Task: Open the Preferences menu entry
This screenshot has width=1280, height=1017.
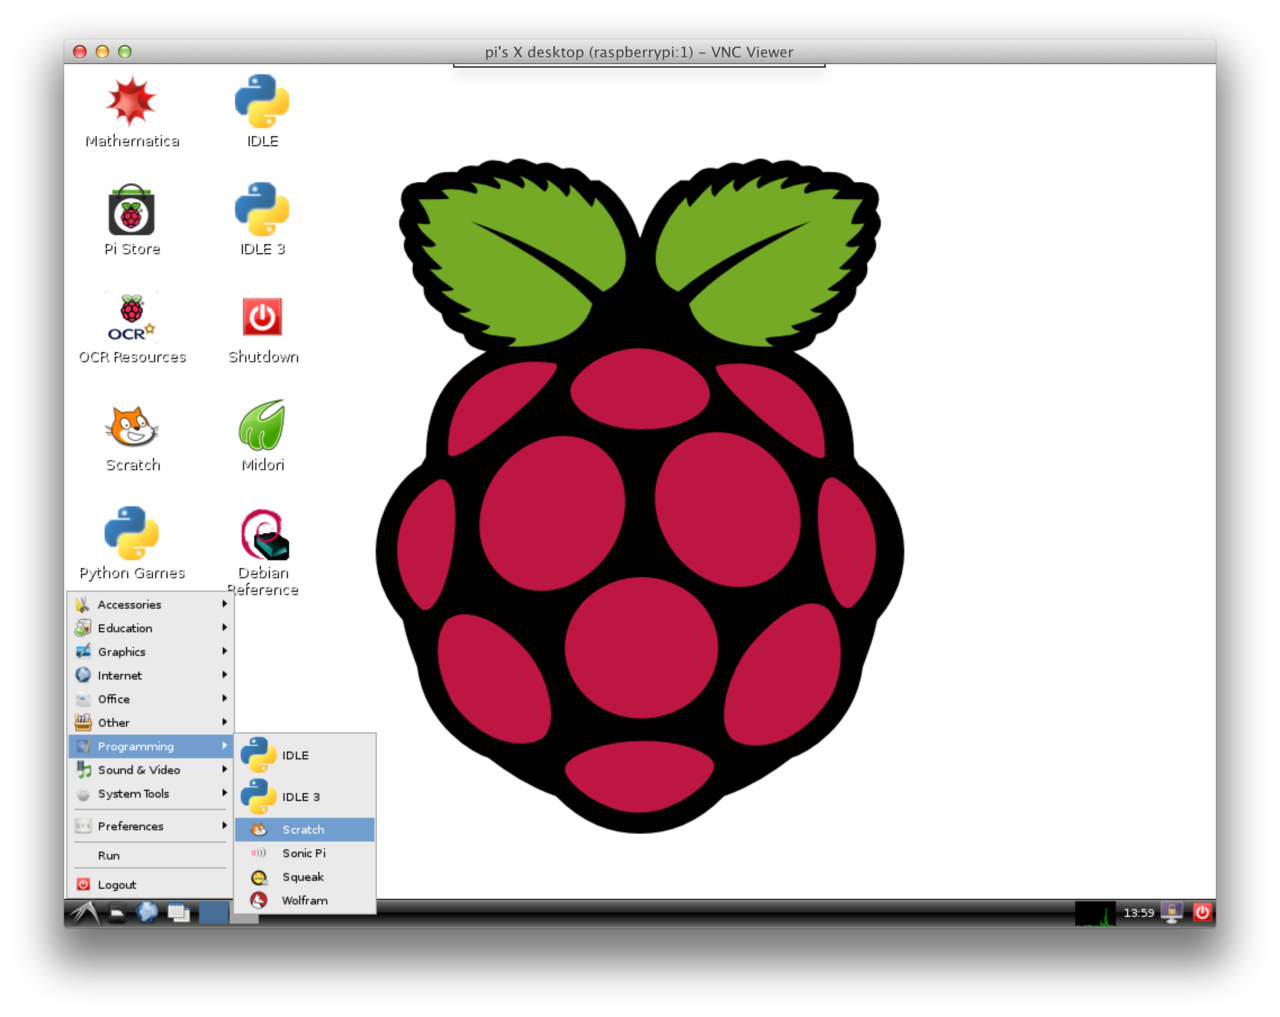Action: click(x=151, y=826)
